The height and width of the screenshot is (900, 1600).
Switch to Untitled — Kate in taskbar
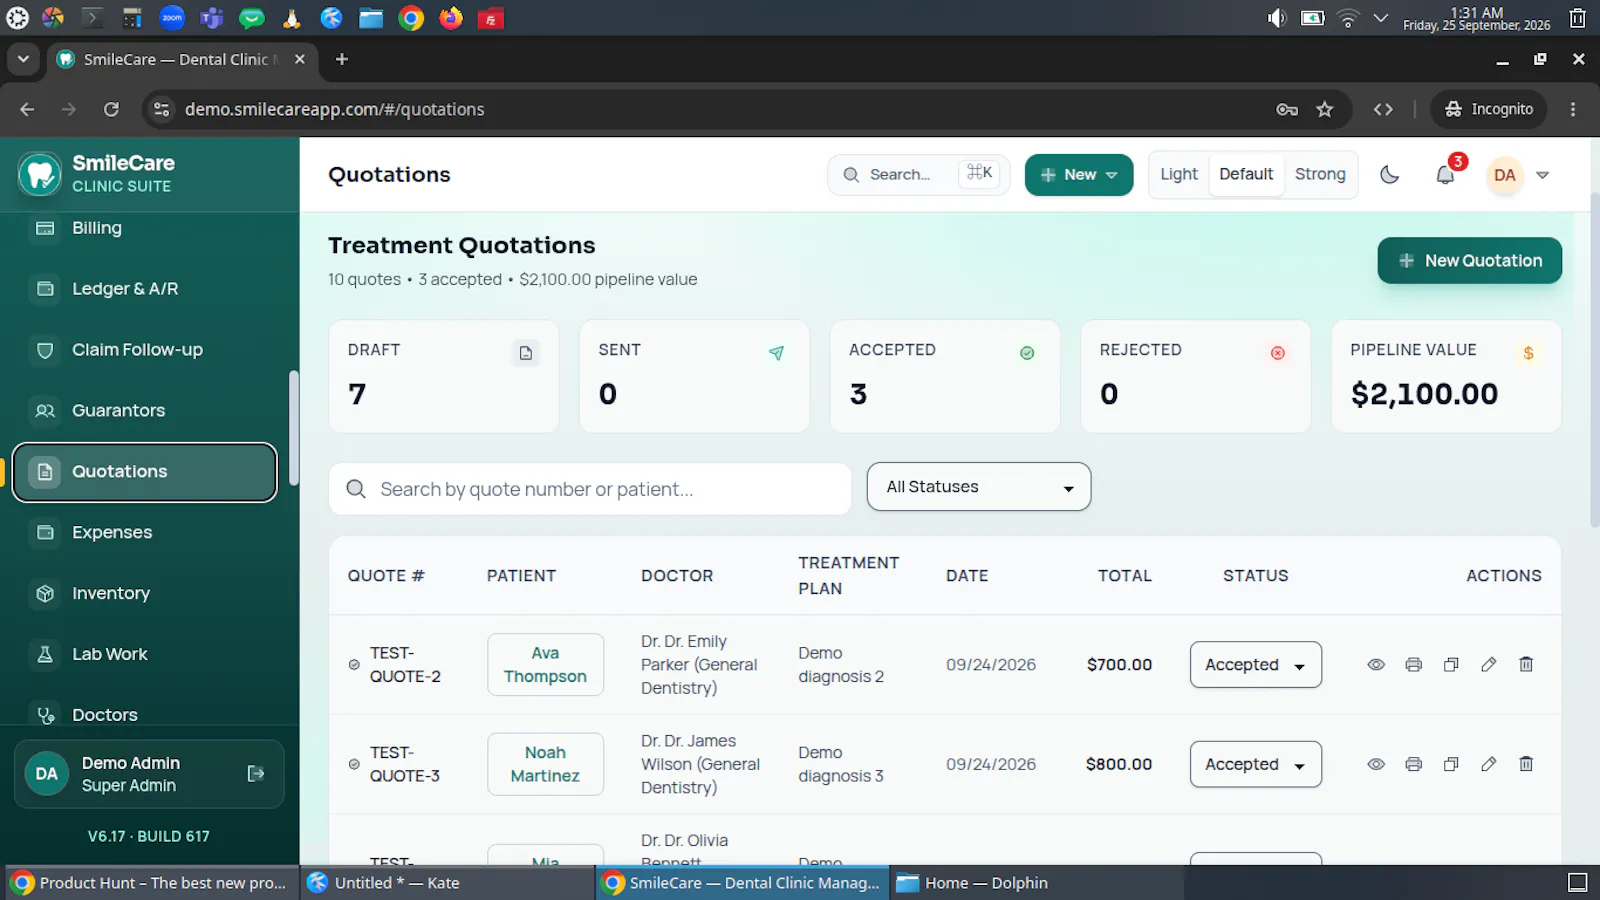(447, 883)
